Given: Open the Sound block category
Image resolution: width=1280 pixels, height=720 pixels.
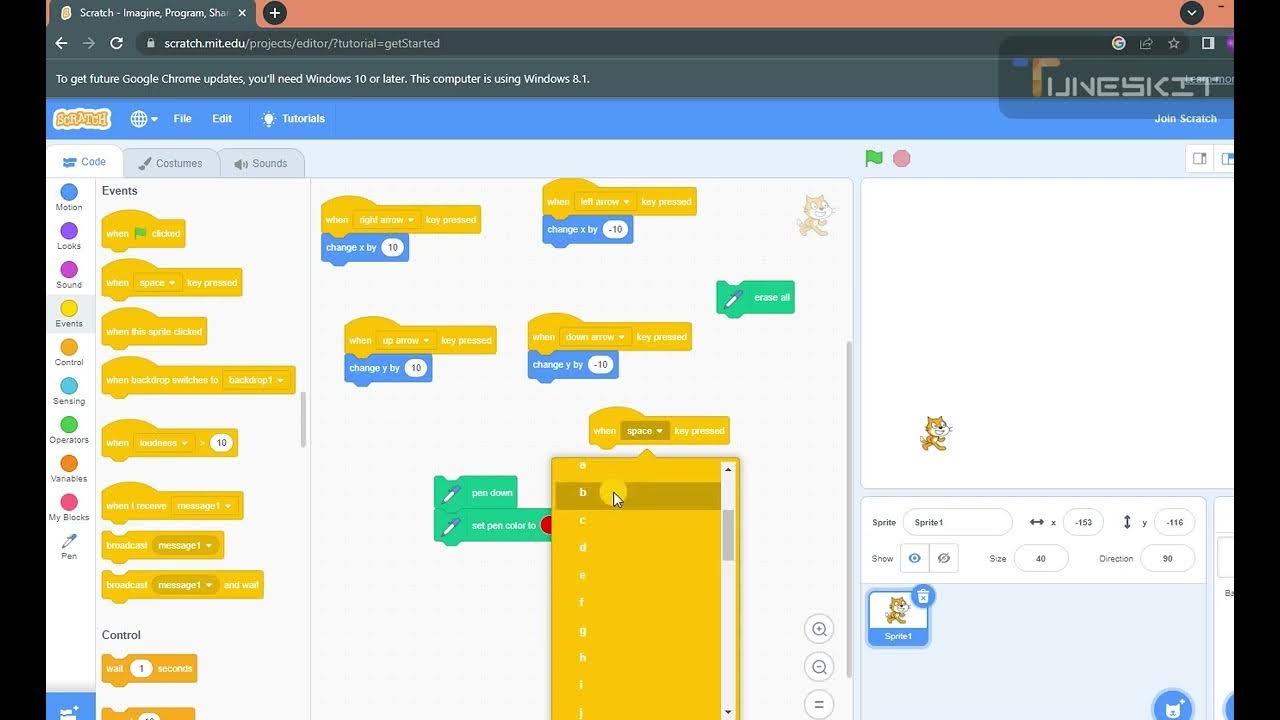Looking at the screenshot, I should coord(69,275).
